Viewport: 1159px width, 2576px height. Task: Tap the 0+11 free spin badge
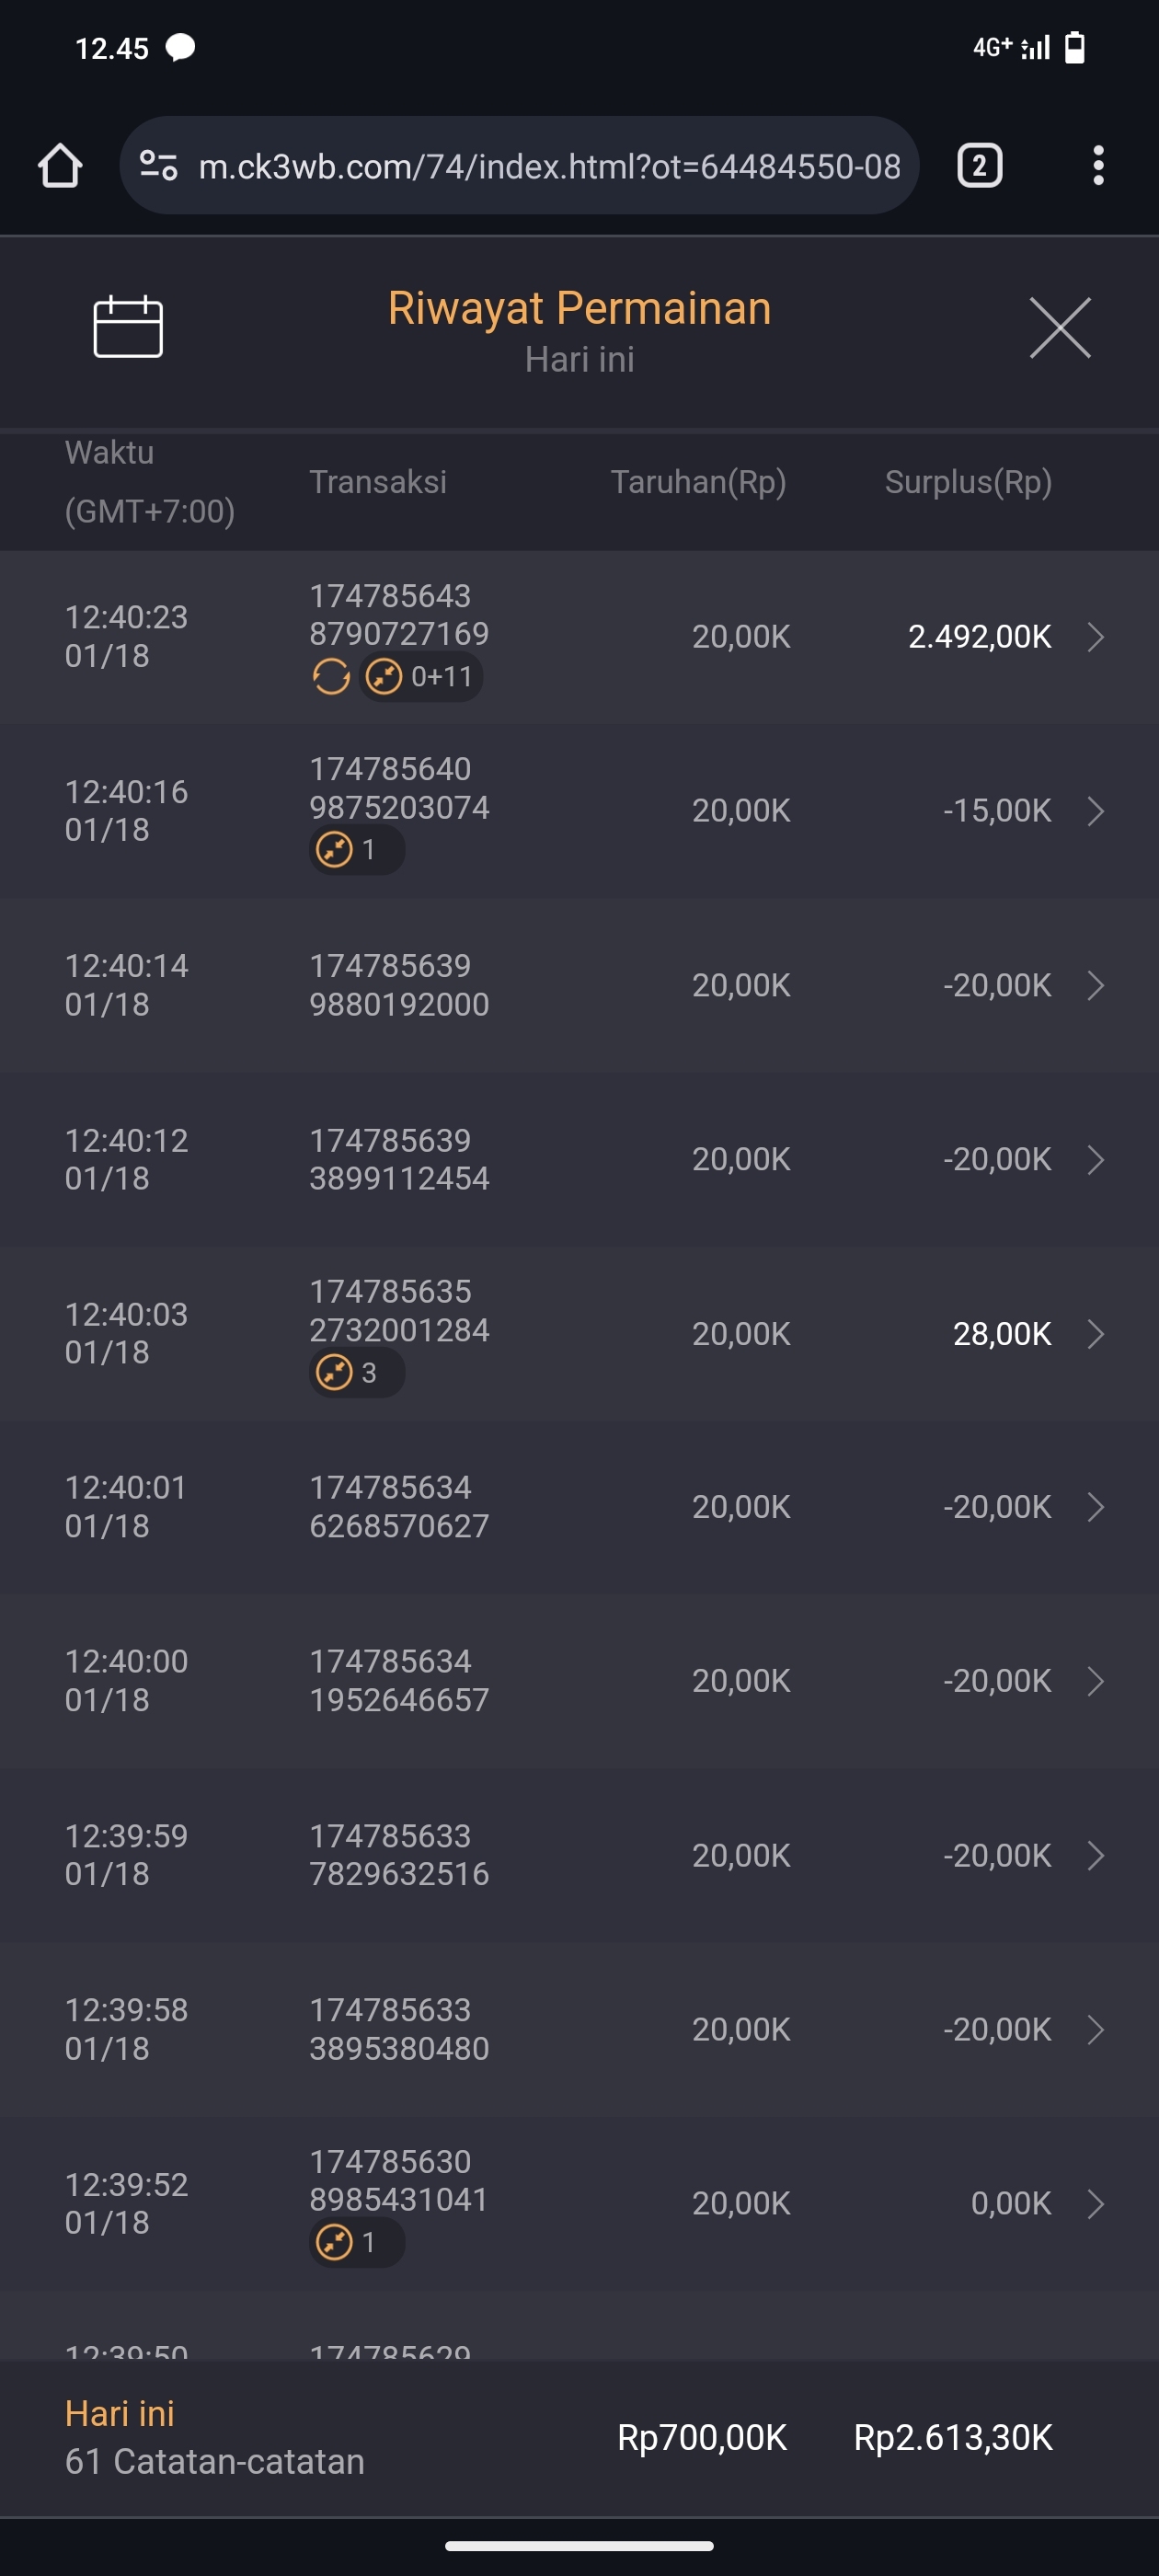click(x=421, y=677)
